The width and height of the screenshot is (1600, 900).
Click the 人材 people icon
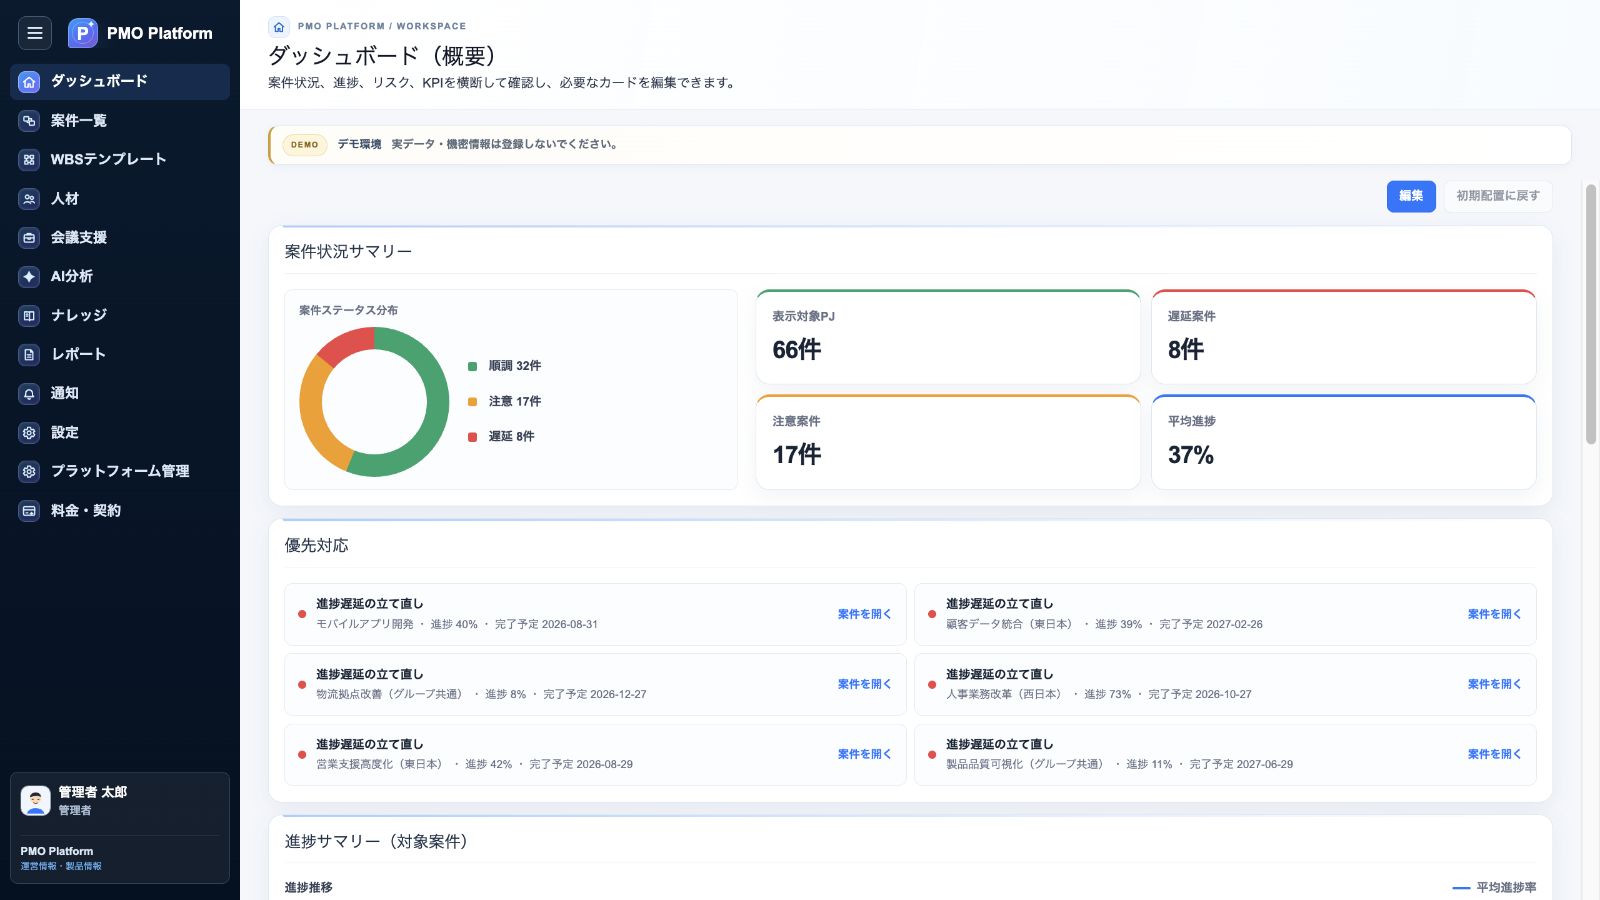(29, 199)
